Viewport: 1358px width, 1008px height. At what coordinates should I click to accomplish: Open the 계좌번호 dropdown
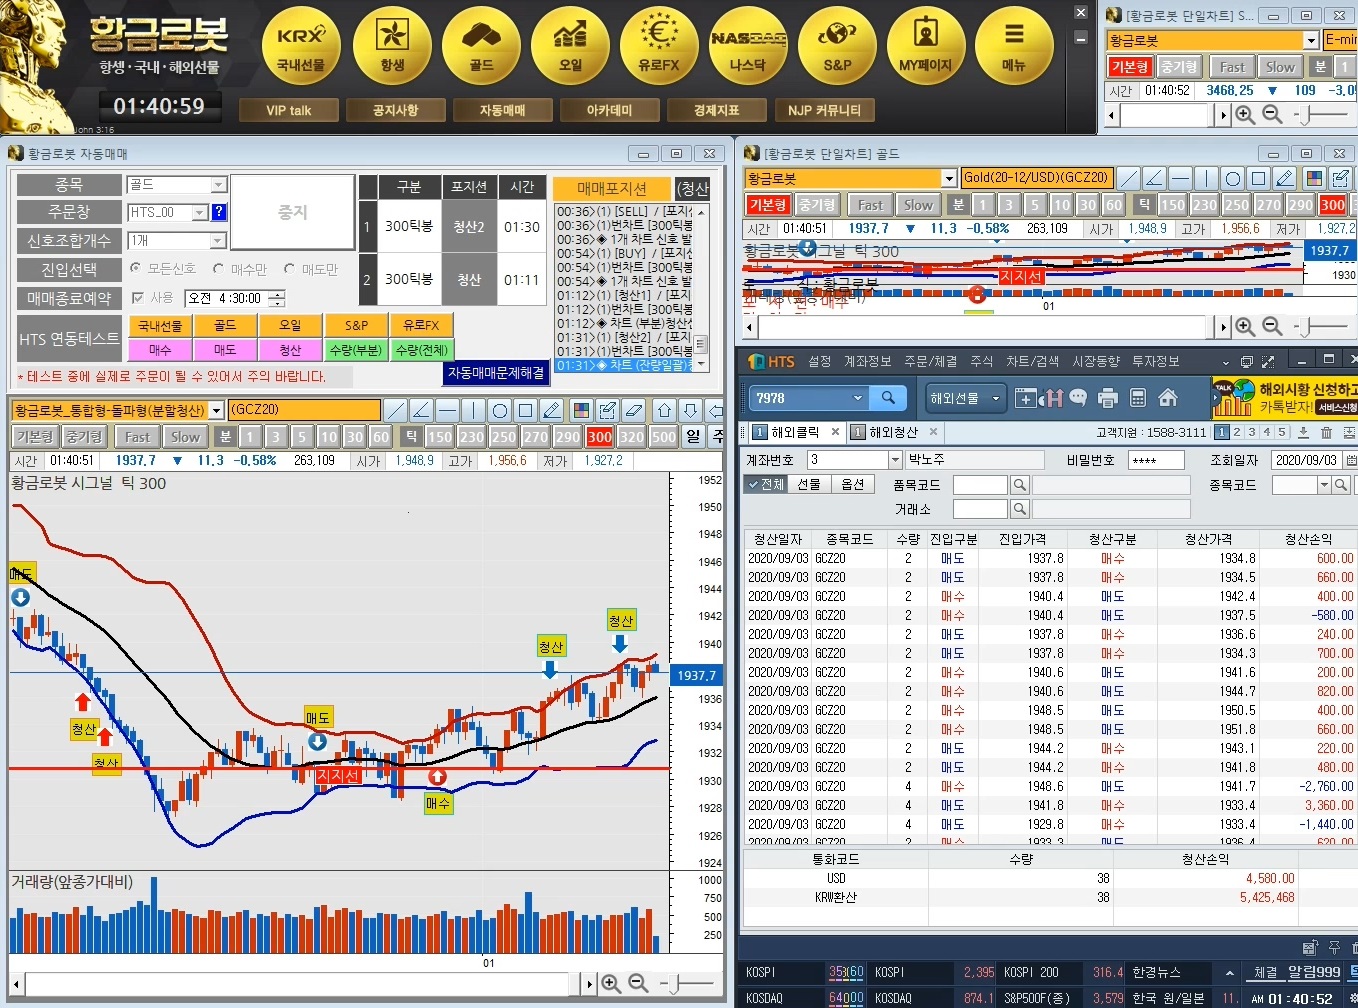coord(895,459)
